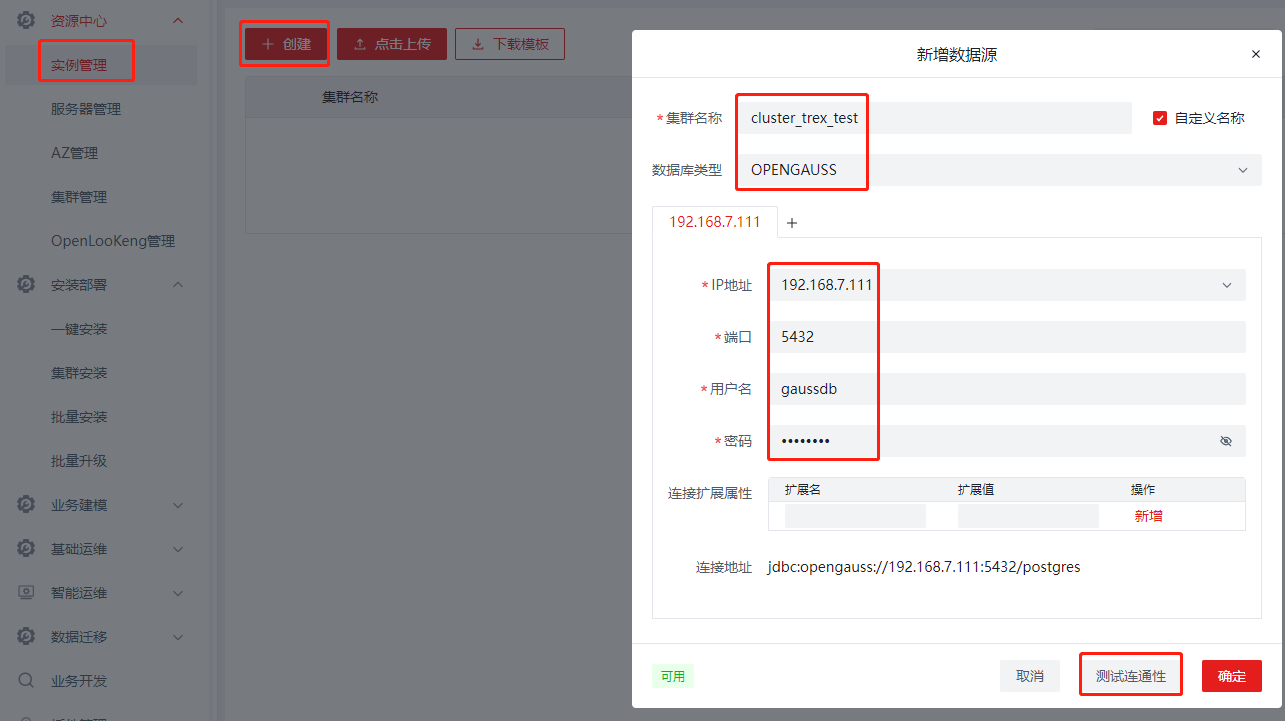The image size is (1285, 721).
Task: Open the IP地址 dropdown
Action: (1226, 284)
